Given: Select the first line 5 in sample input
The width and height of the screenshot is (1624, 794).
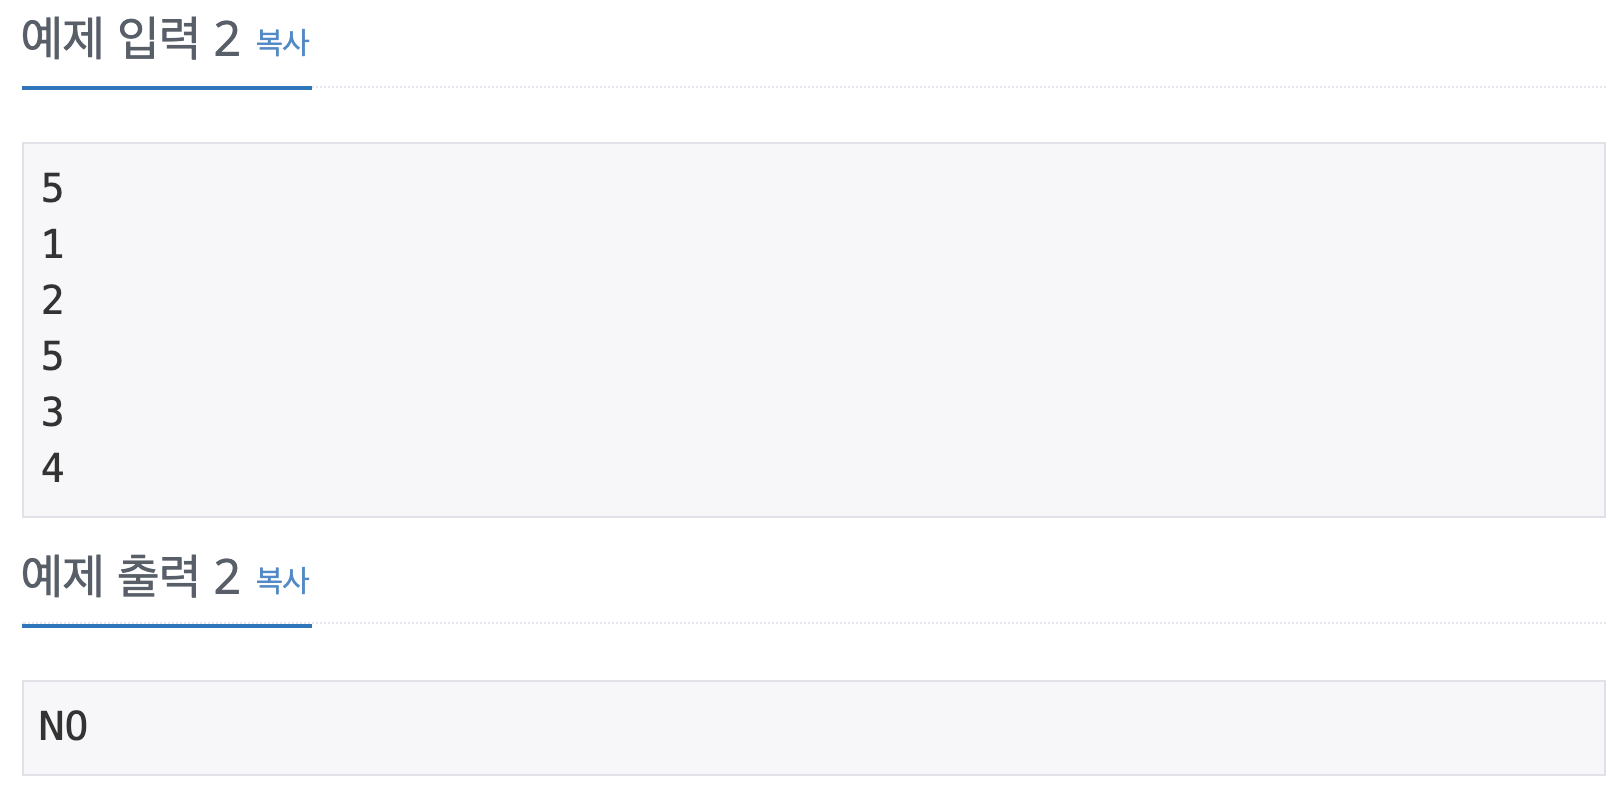Looking at the screenshot, I should point(52,188).
